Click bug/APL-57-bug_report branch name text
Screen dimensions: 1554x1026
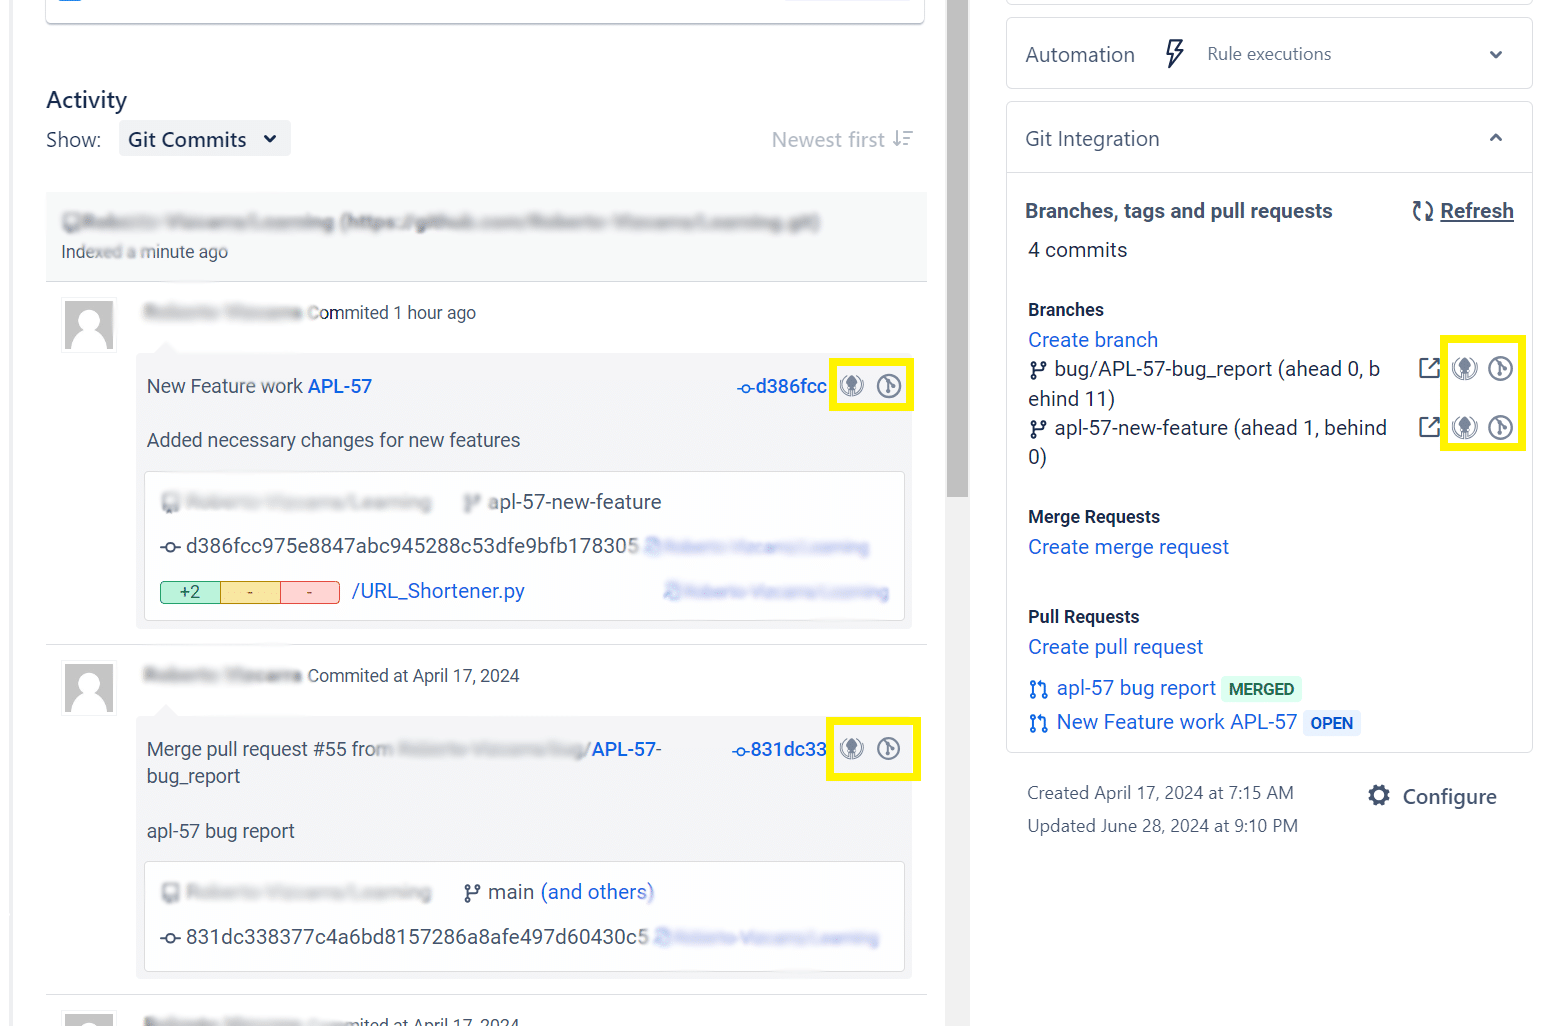(1204, 383)
